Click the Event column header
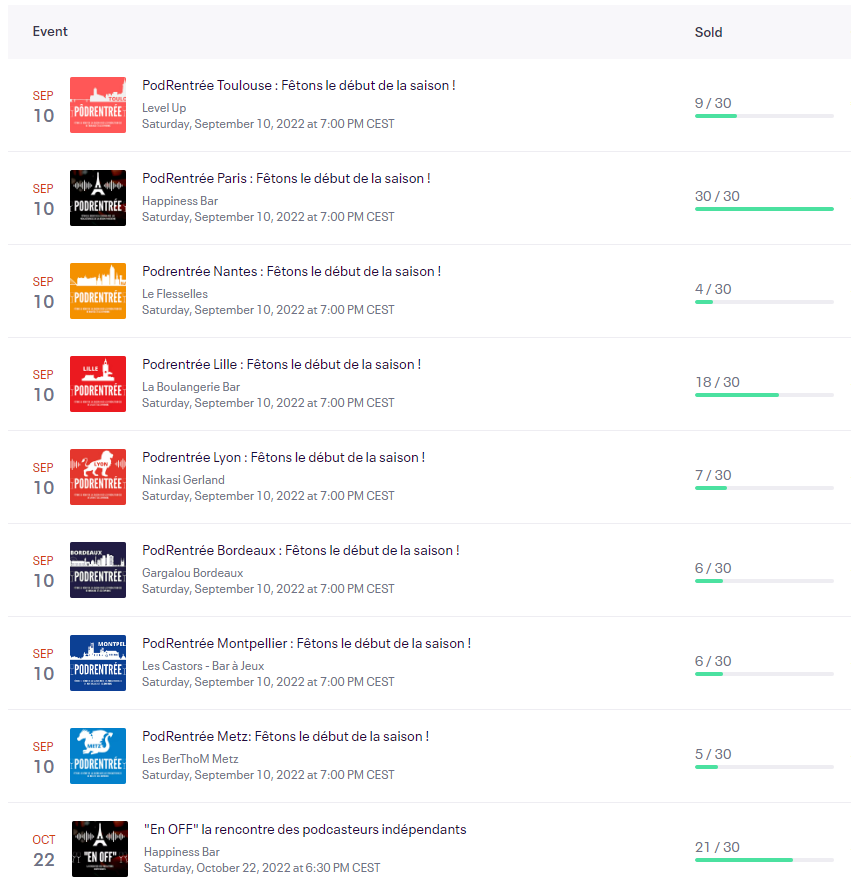The width and height of the screenshot is (851, 890). point(50,32)
